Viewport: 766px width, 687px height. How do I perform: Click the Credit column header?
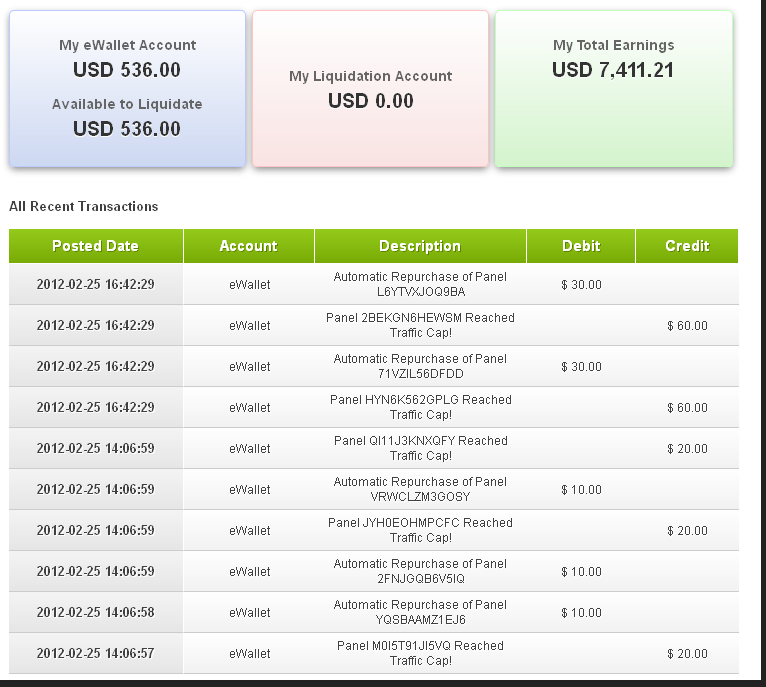[687, 246]
